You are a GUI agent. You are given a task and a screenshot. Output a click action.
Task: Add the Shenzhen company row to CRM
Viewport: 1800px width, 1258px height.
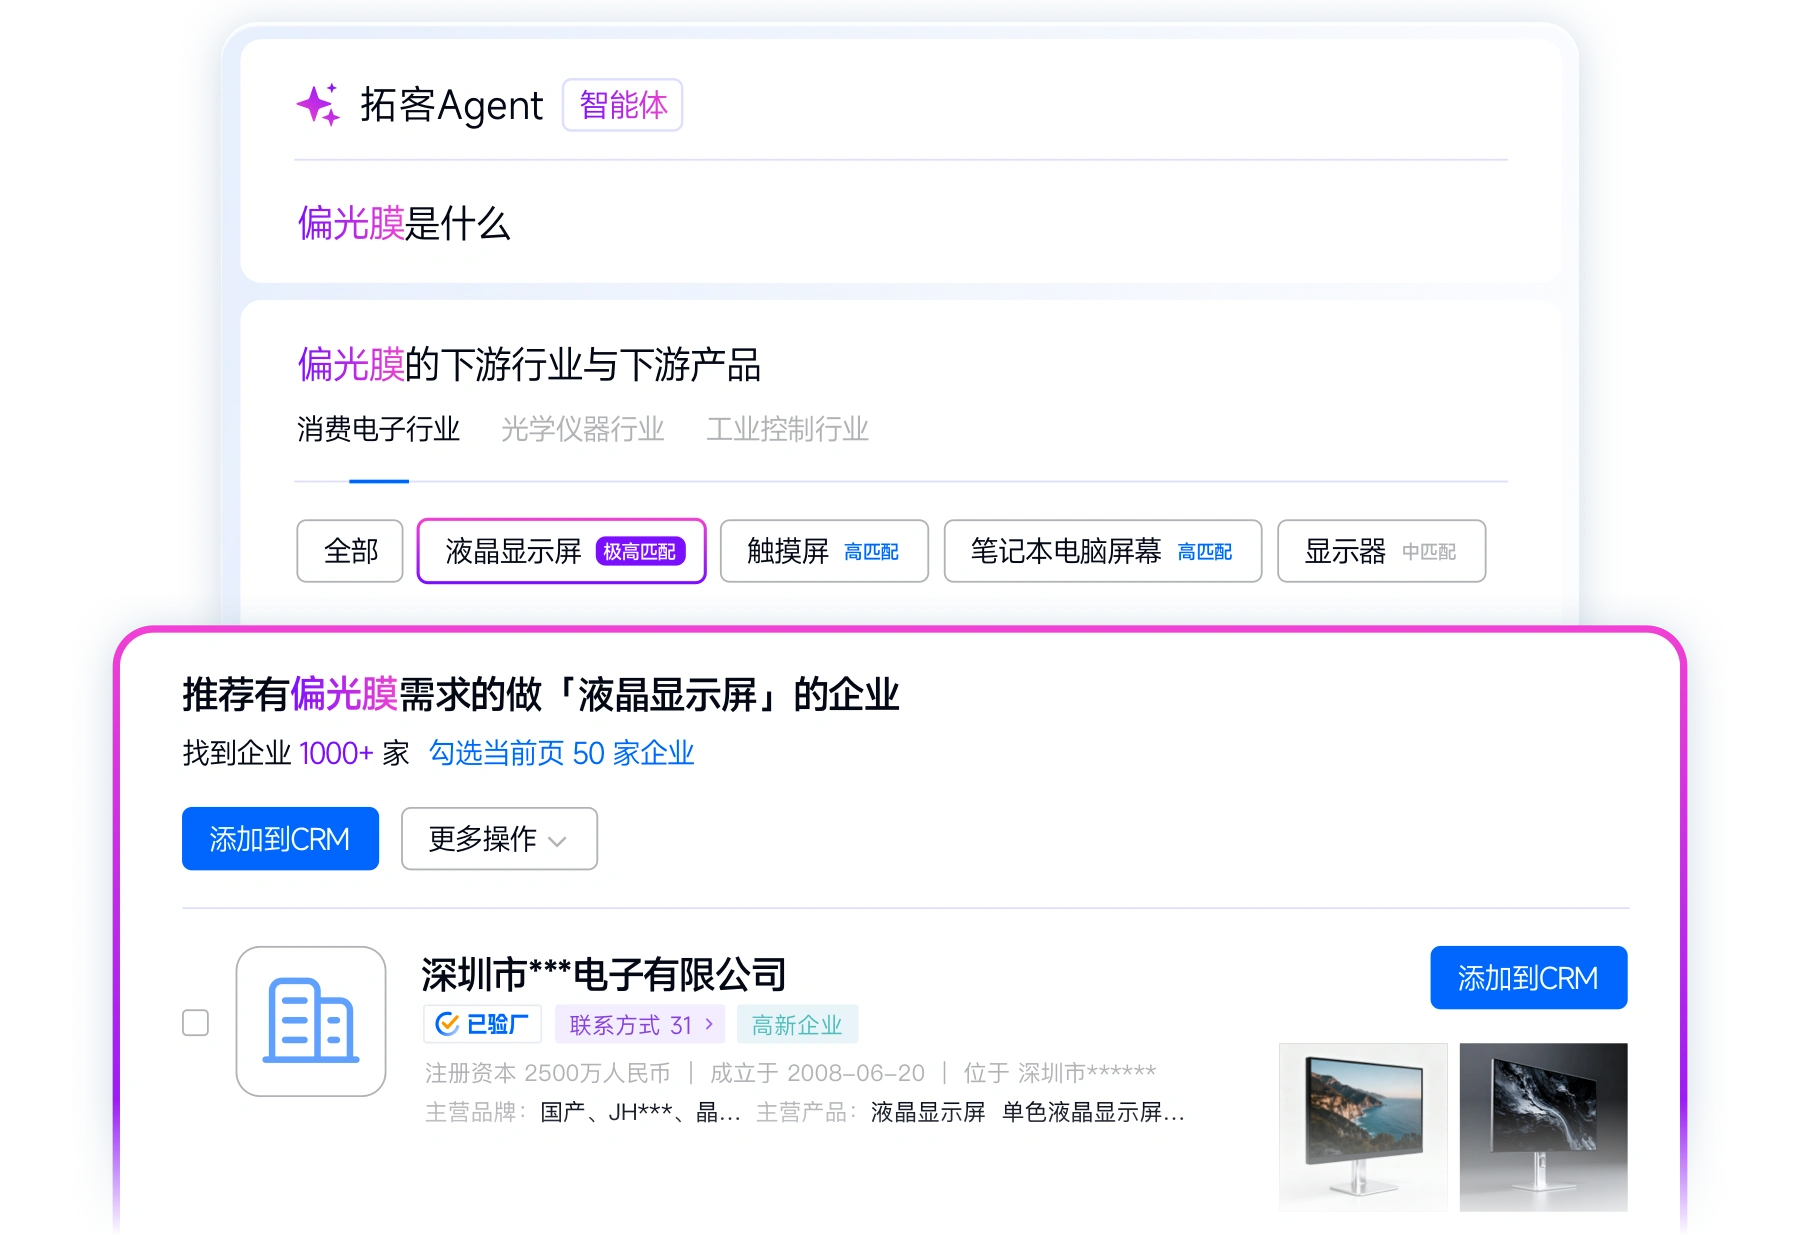[x=1528, y=978]
